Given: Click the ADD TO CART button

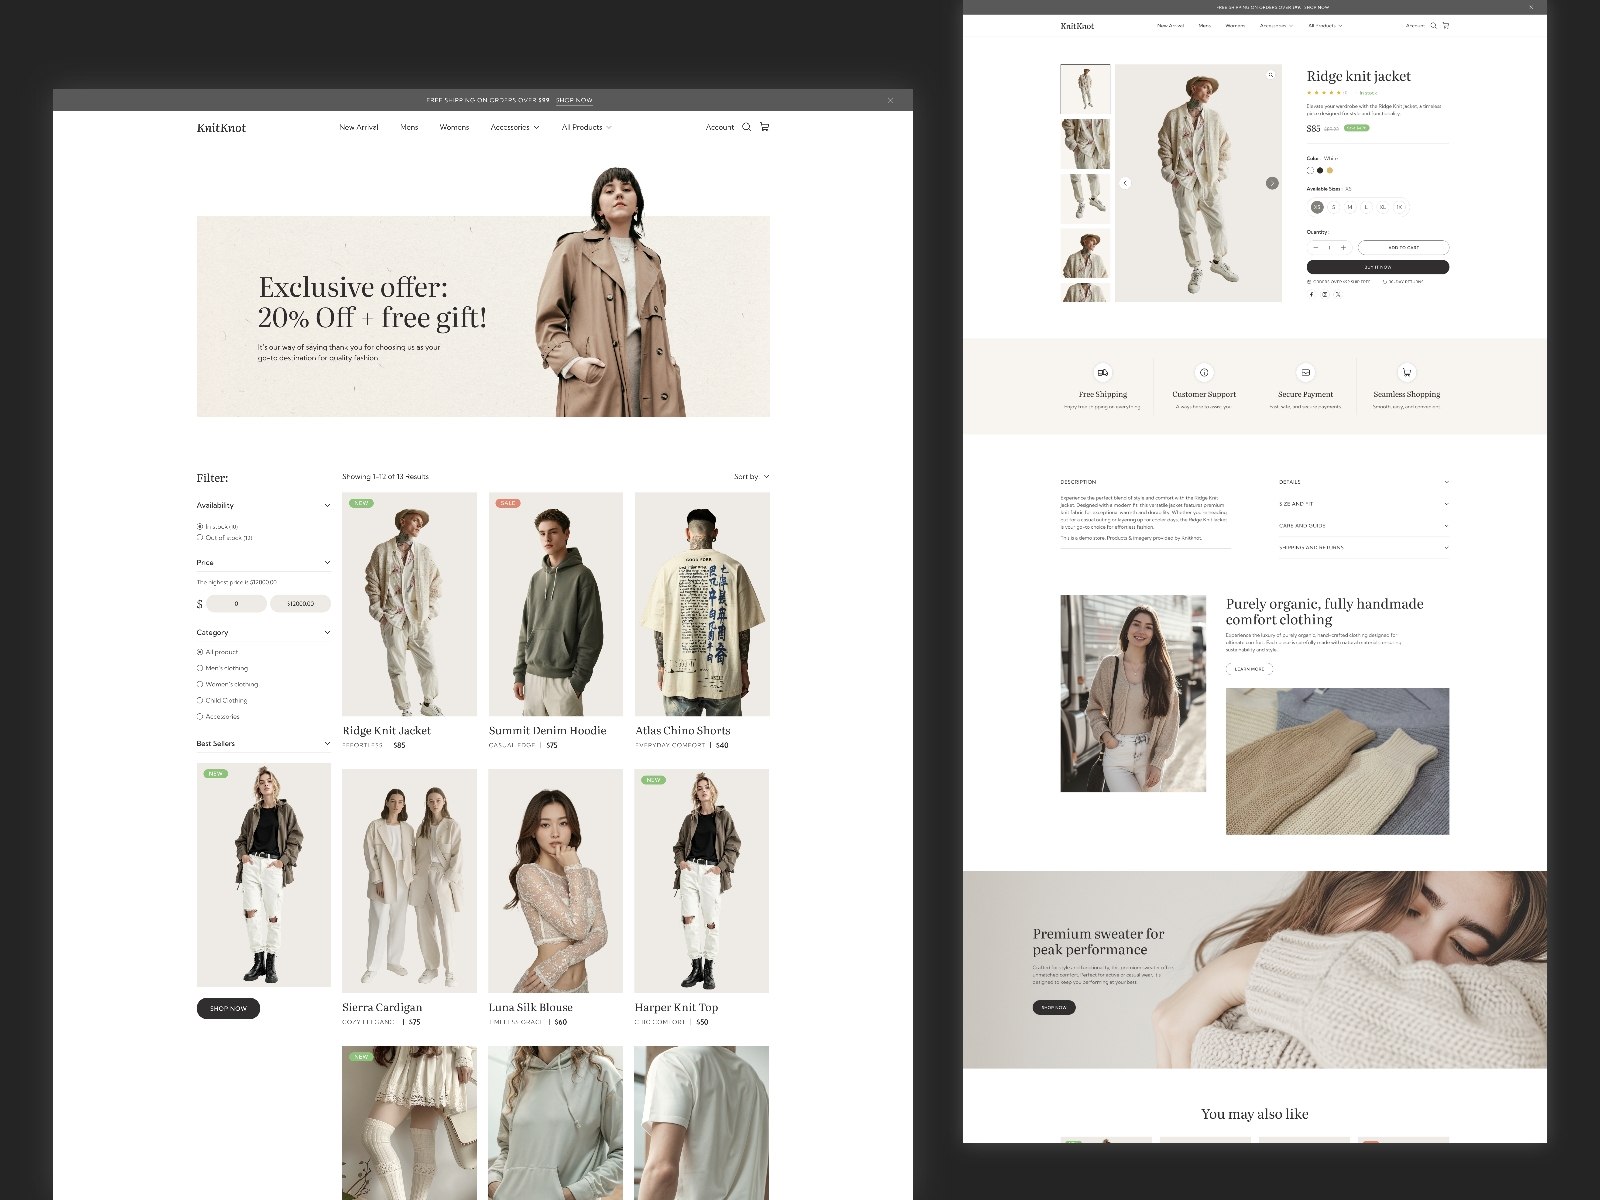Looking at the screenshot, I should (x=1404, y=247).
